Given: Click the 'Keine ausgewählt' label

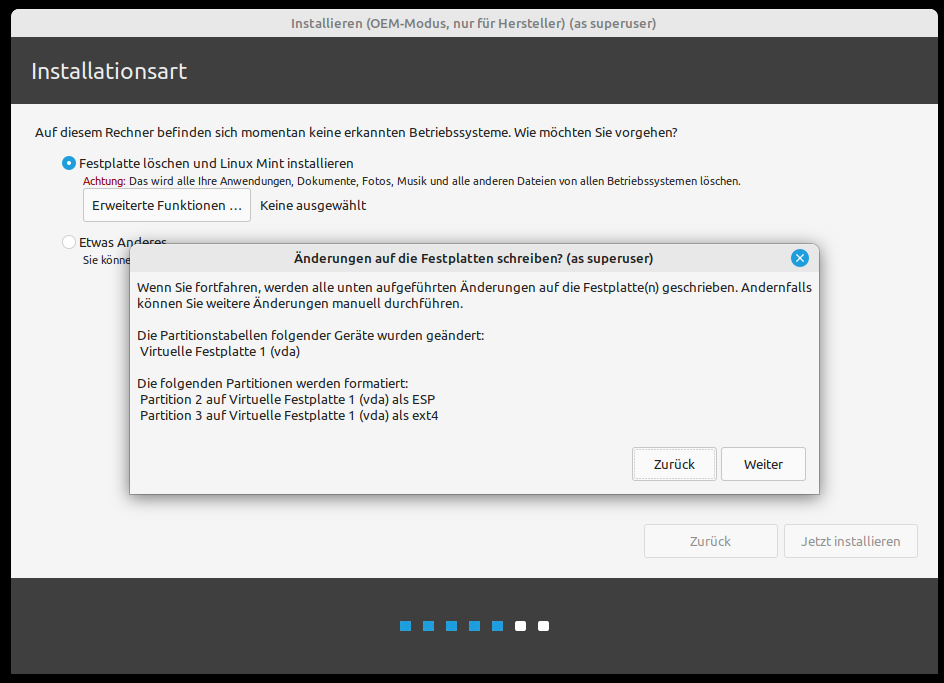Looking at the screenshot, I should point(313,205).
